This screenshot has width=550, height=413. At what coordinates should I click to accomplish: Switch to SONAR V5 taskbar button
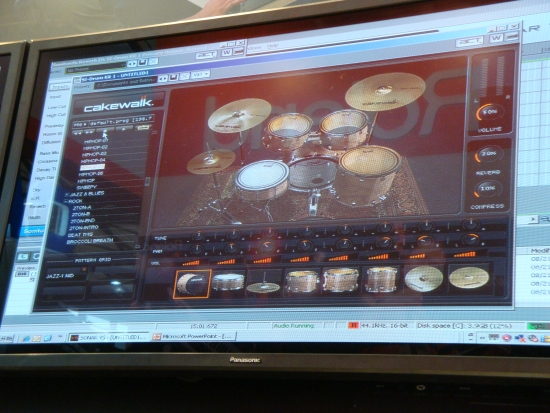[108, 338]
